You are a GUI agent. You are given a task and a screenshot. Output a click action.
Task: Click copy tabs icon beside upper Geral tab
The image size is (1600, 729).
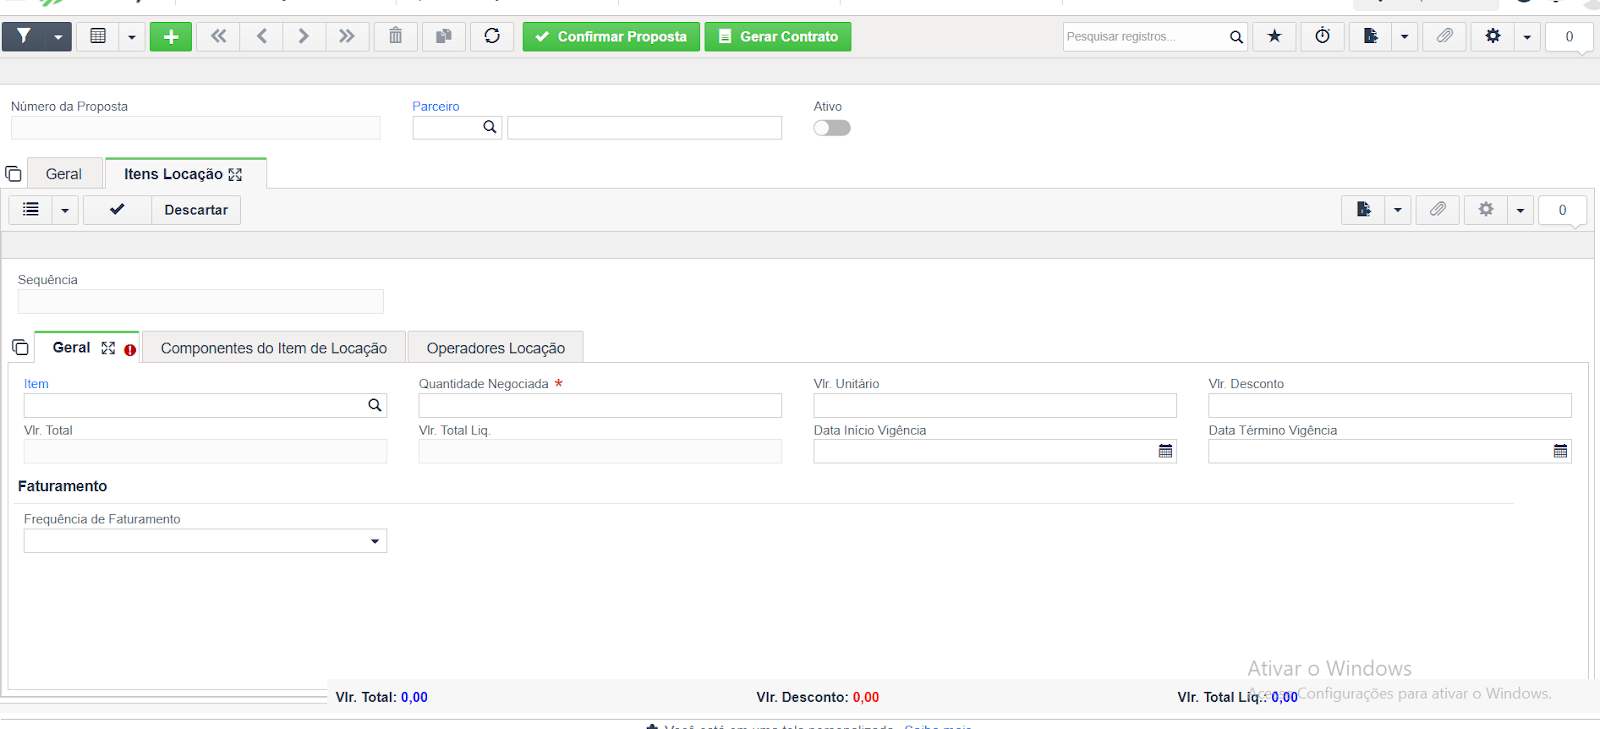click(x=13, y=174)
